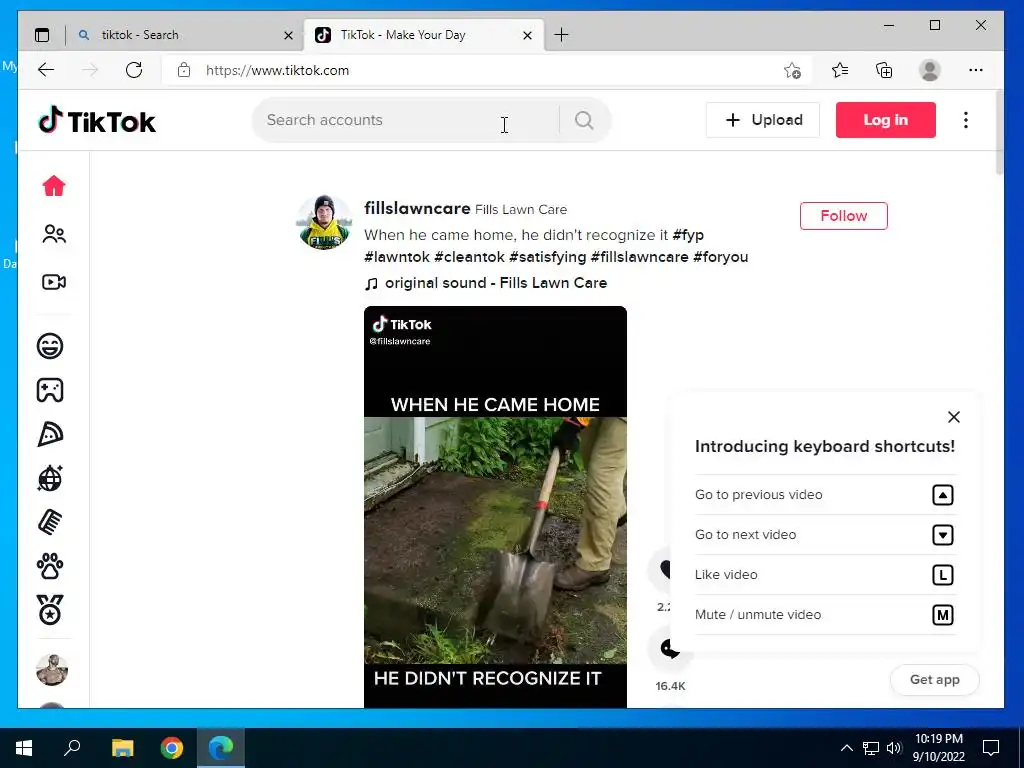This screenshot has height=768, width=1024.
Task: Close the TikTok - Make Your Day tab
Action: point(528,35)
